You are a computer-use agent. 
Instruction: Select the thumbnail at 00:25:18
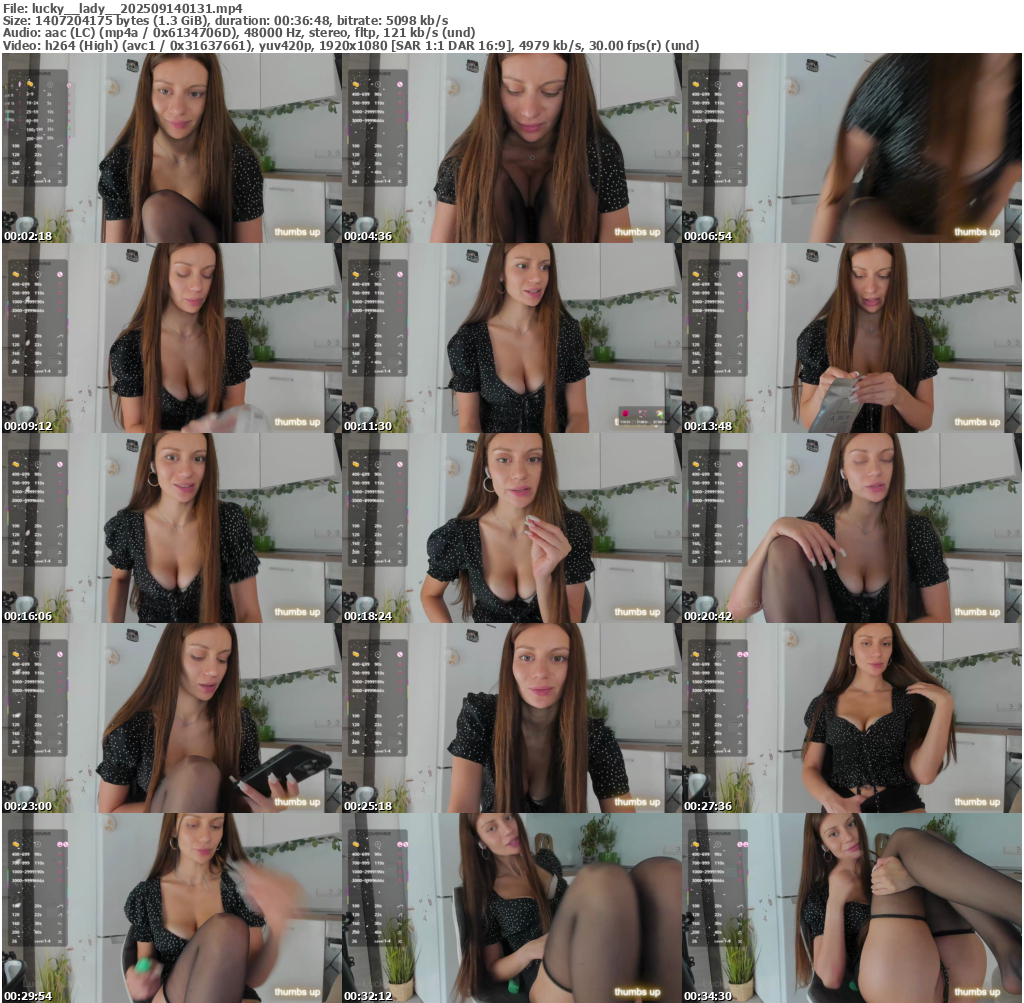click(512, 718)
